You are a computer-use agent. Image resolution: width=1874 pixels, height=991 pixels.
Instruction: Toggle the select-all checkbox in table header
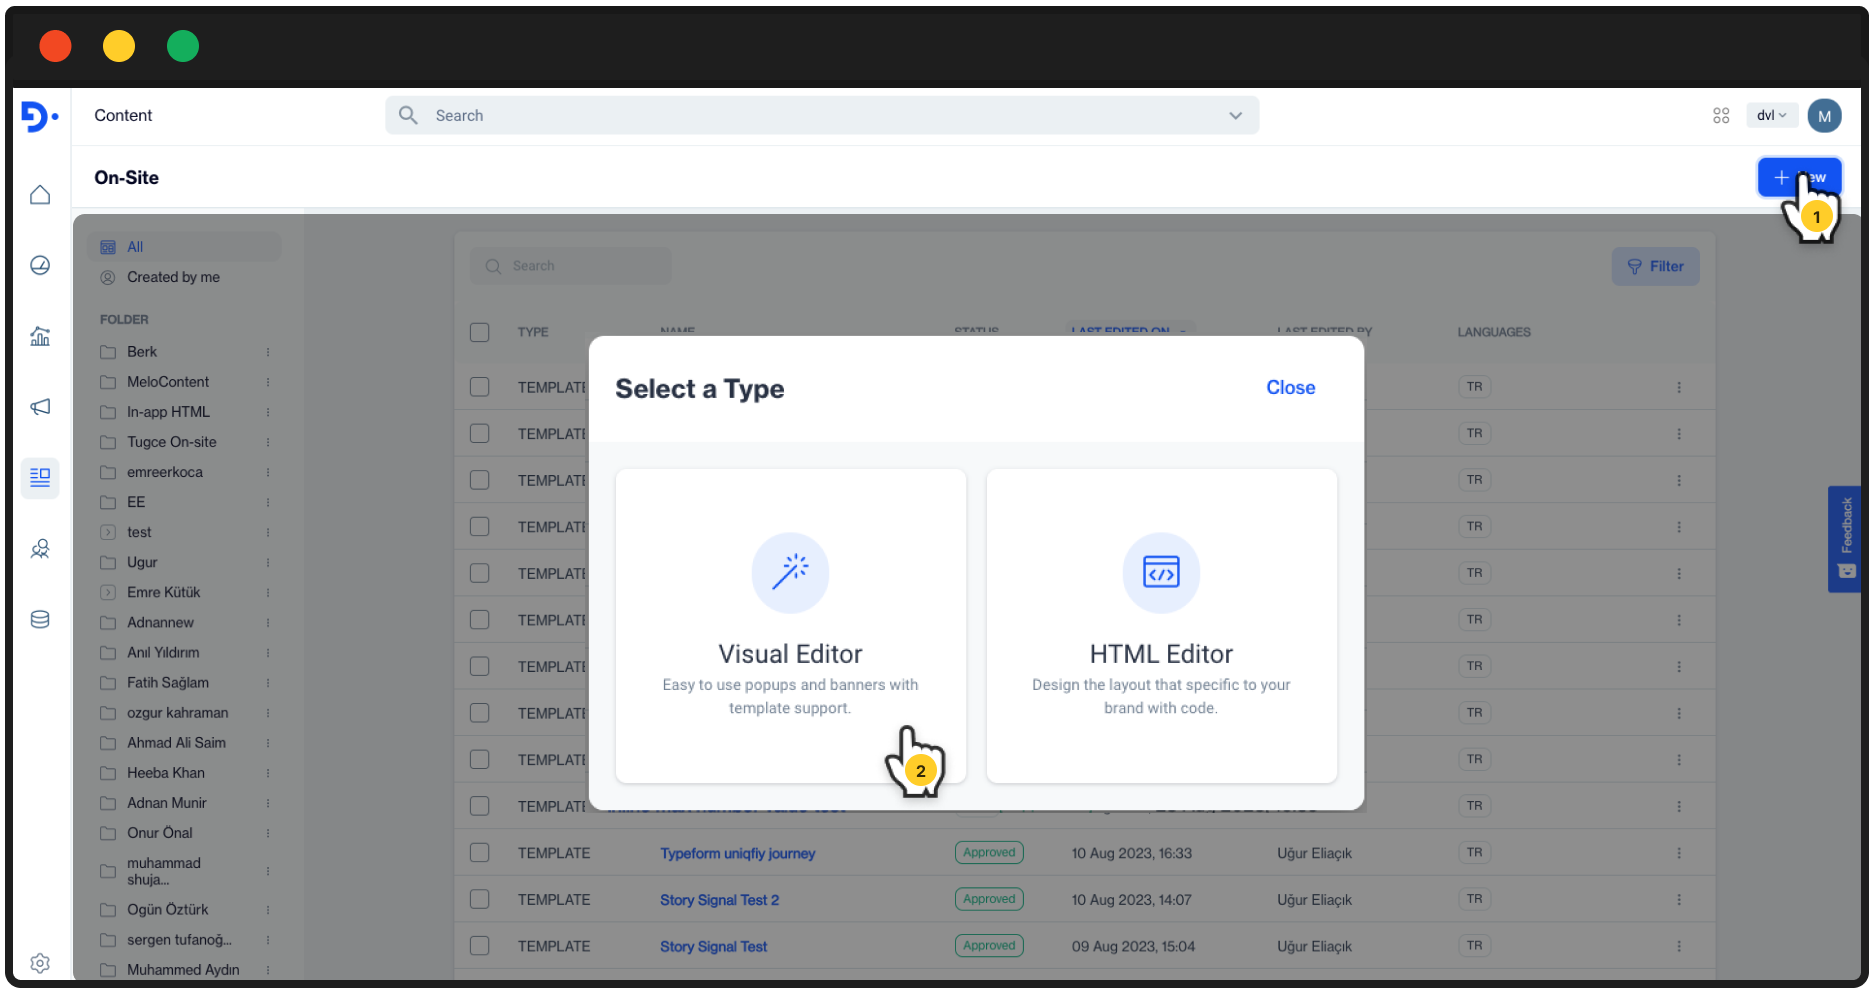(480, 332)
